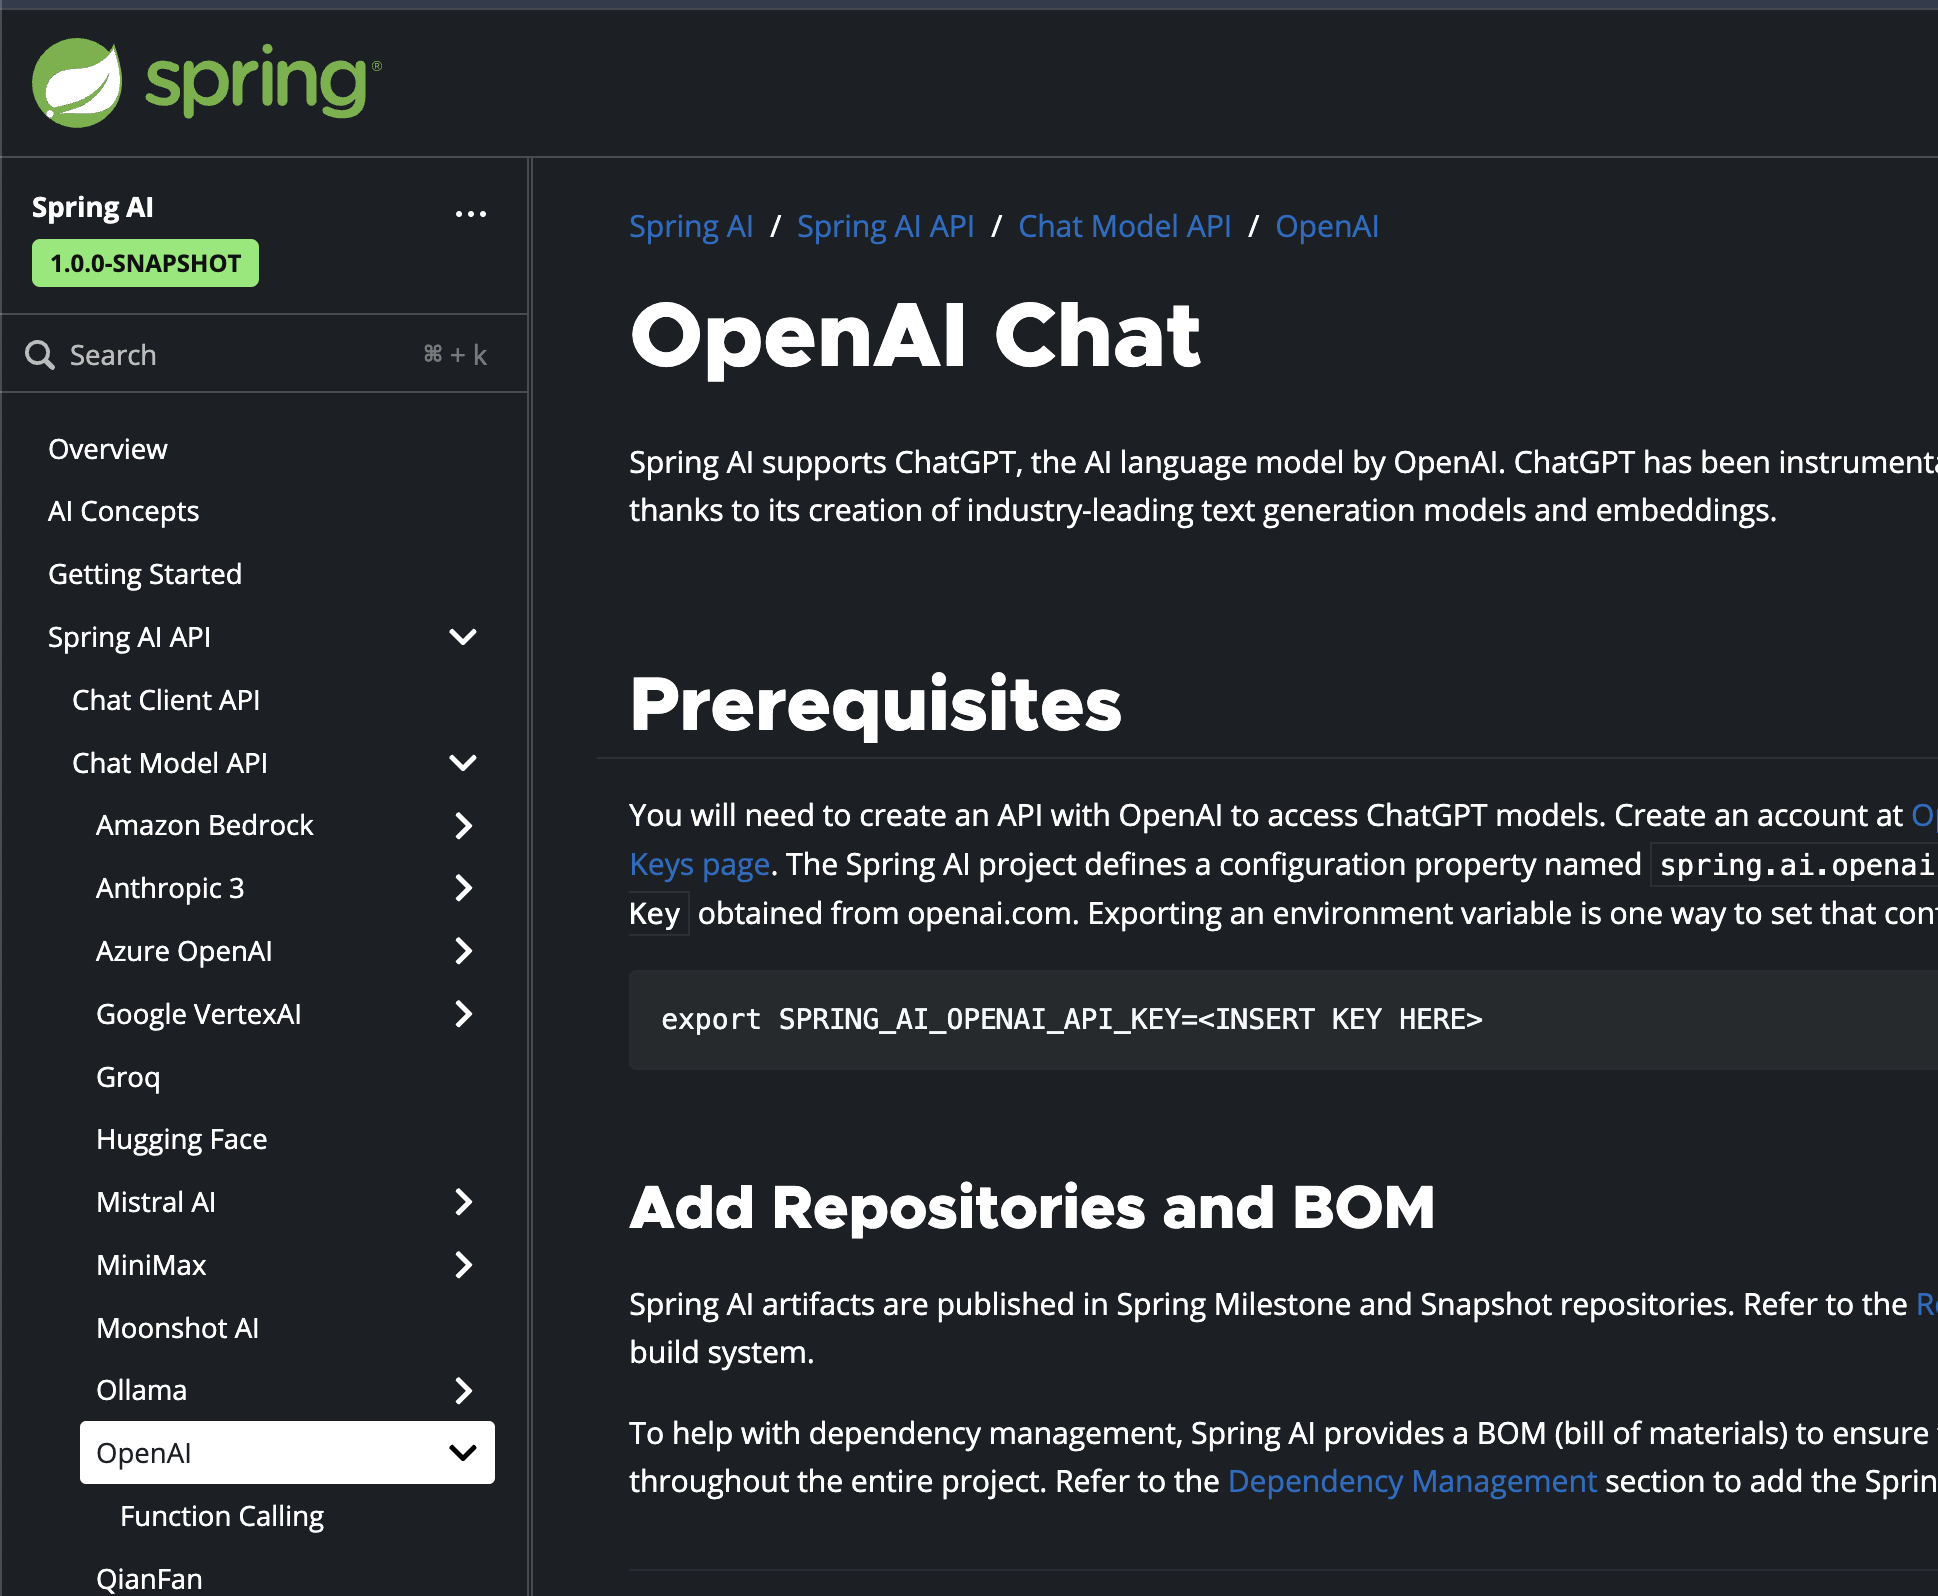Image resolution: width=1938 pixels, height=1596 pixels.
Task: Expand the Ollama submenu arrow
Action: (x=463, y=1390)
